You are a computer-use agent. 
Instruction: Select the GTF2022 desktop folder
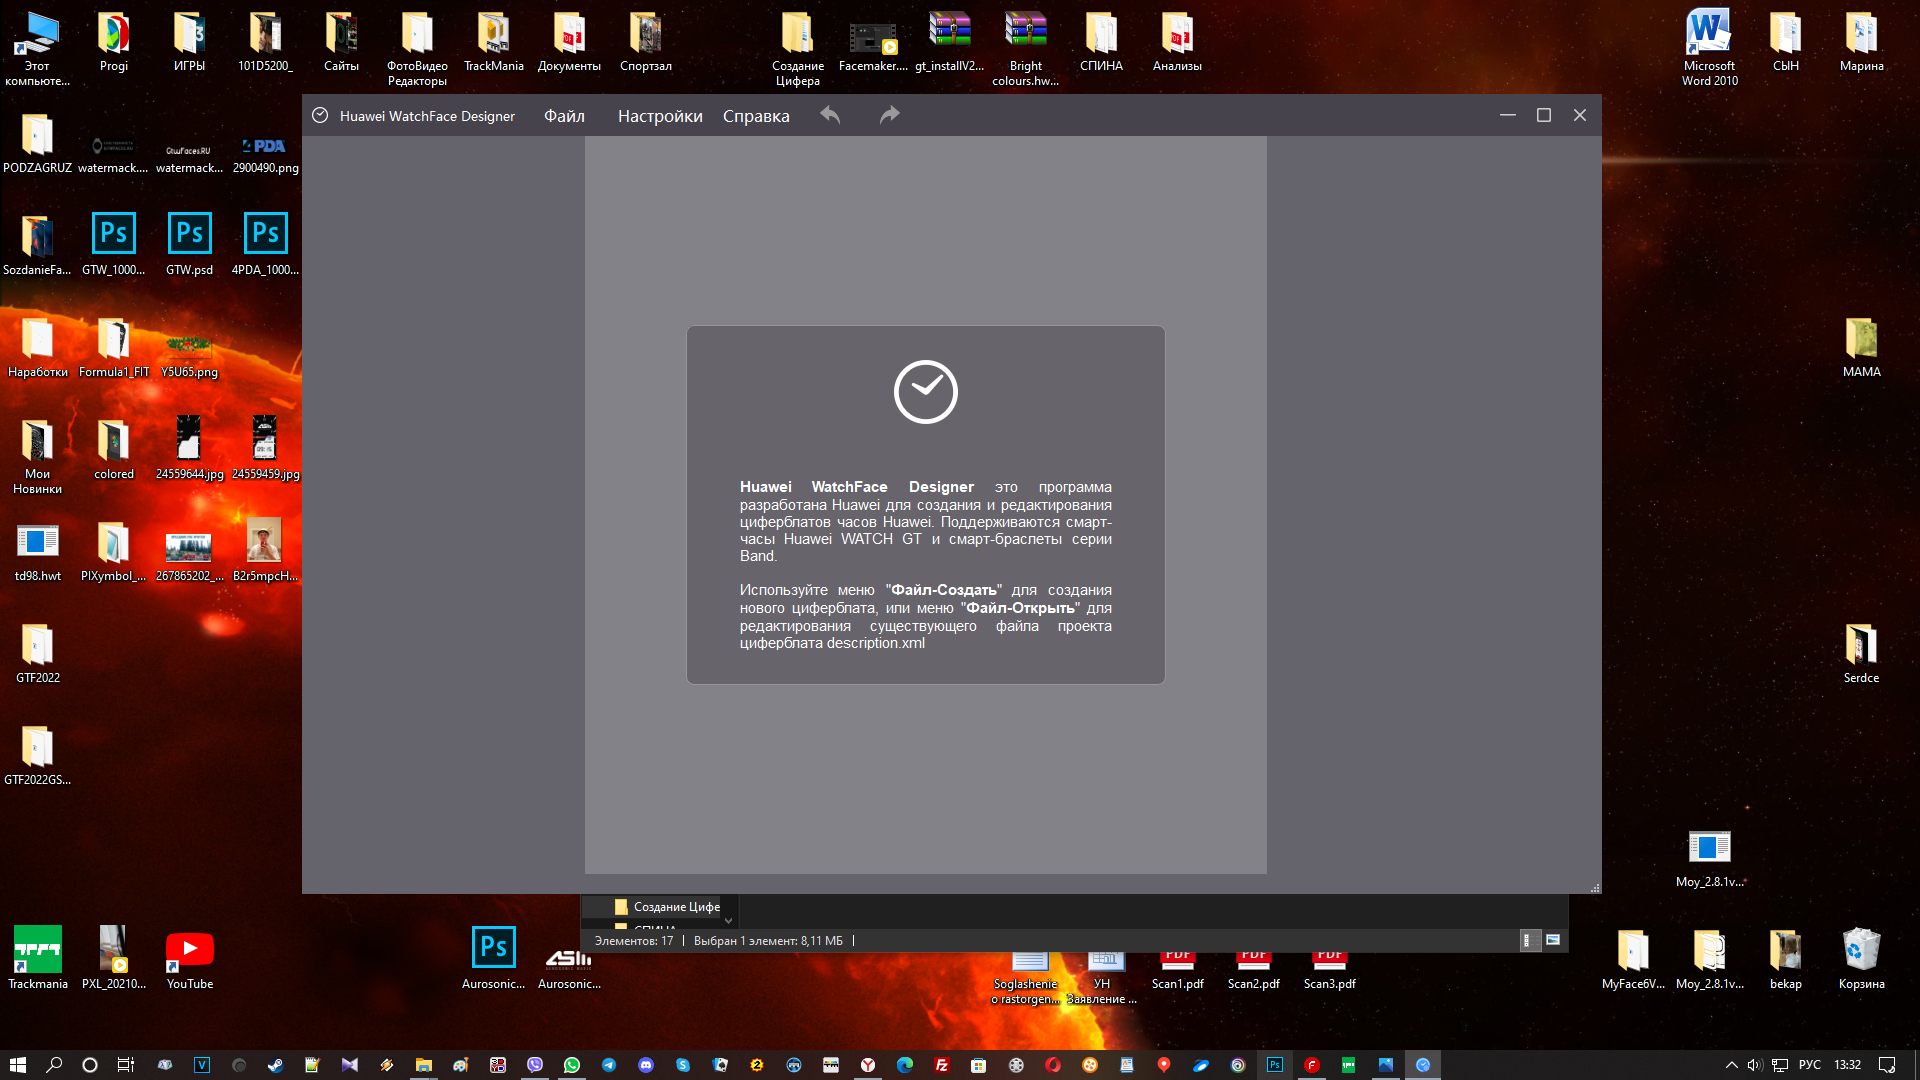[x=38, y=652]
